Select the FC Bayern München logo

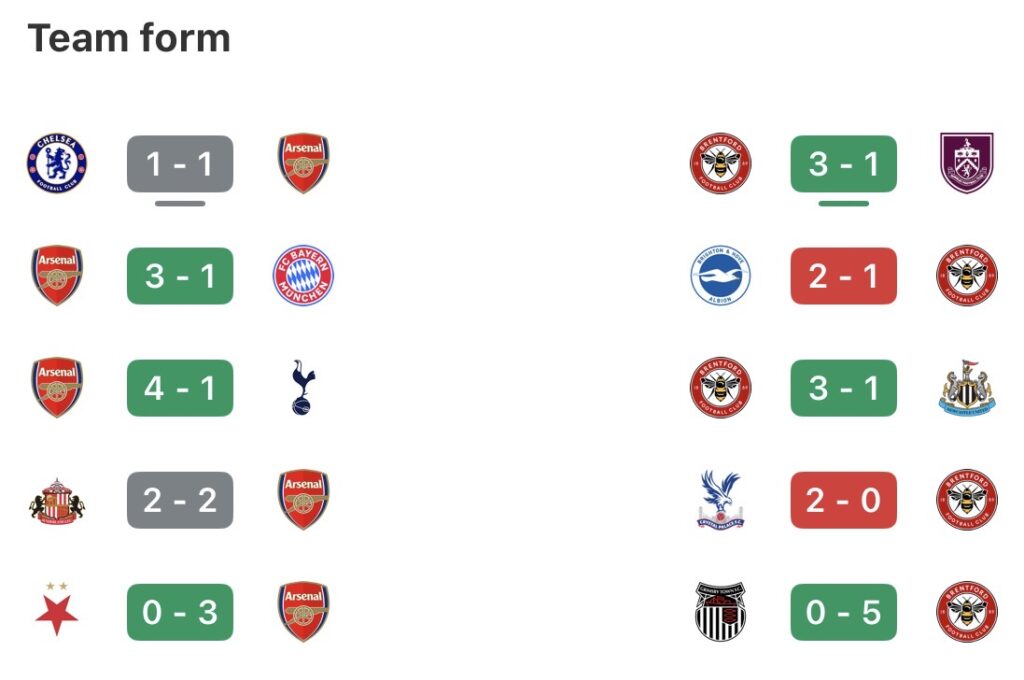pyautogui.click(x=304, y=276)
